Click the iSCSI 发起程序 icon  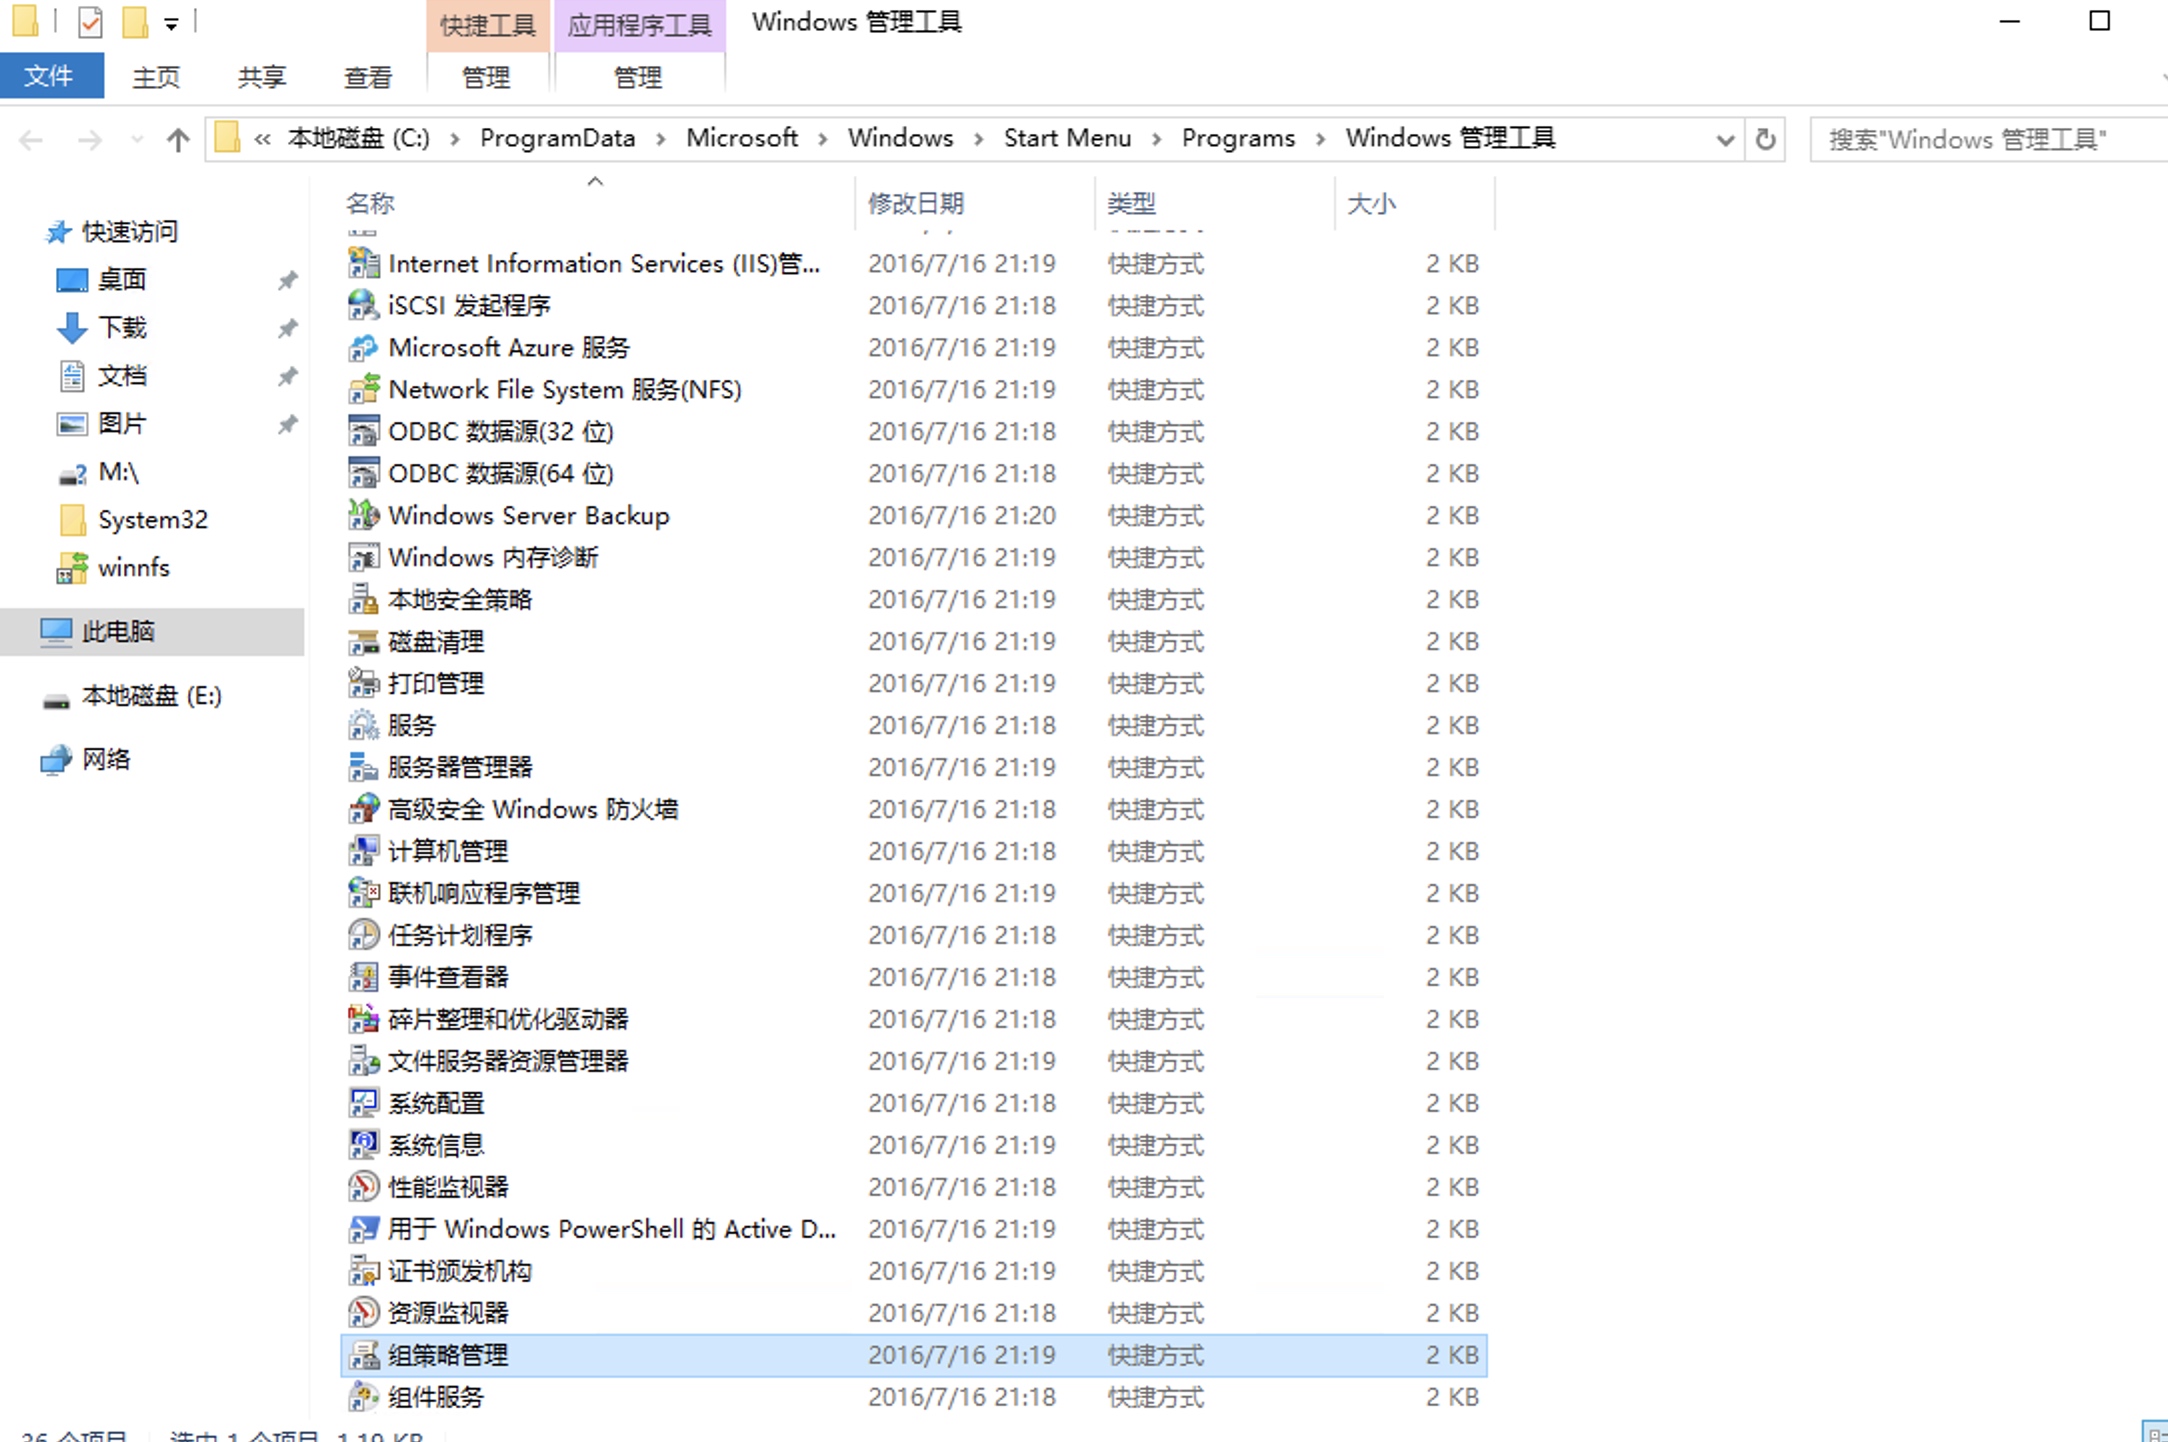(363, 305)
